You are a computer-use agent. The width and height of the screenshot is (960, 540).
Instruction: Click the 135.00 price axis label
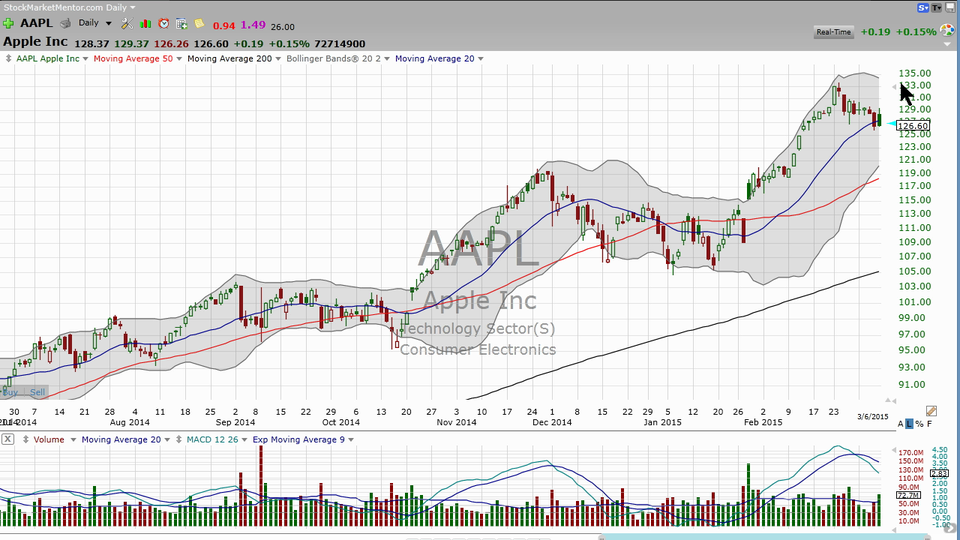915,73
